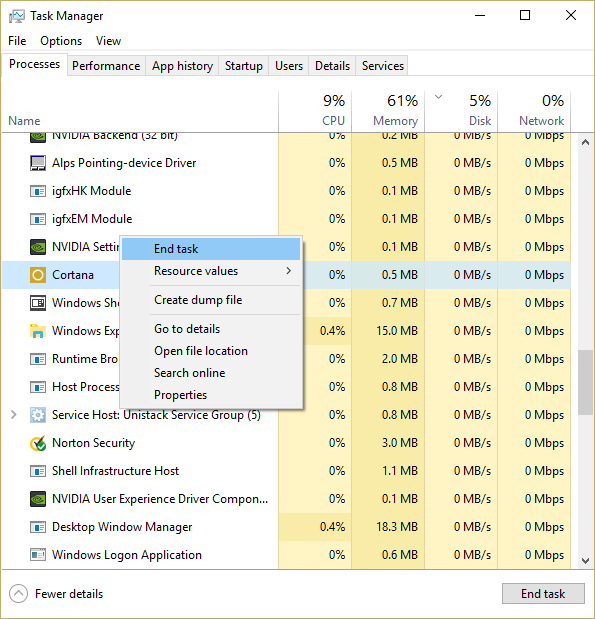Select Open file location menu entry
The image size is (595, 619).
point(211,351)
